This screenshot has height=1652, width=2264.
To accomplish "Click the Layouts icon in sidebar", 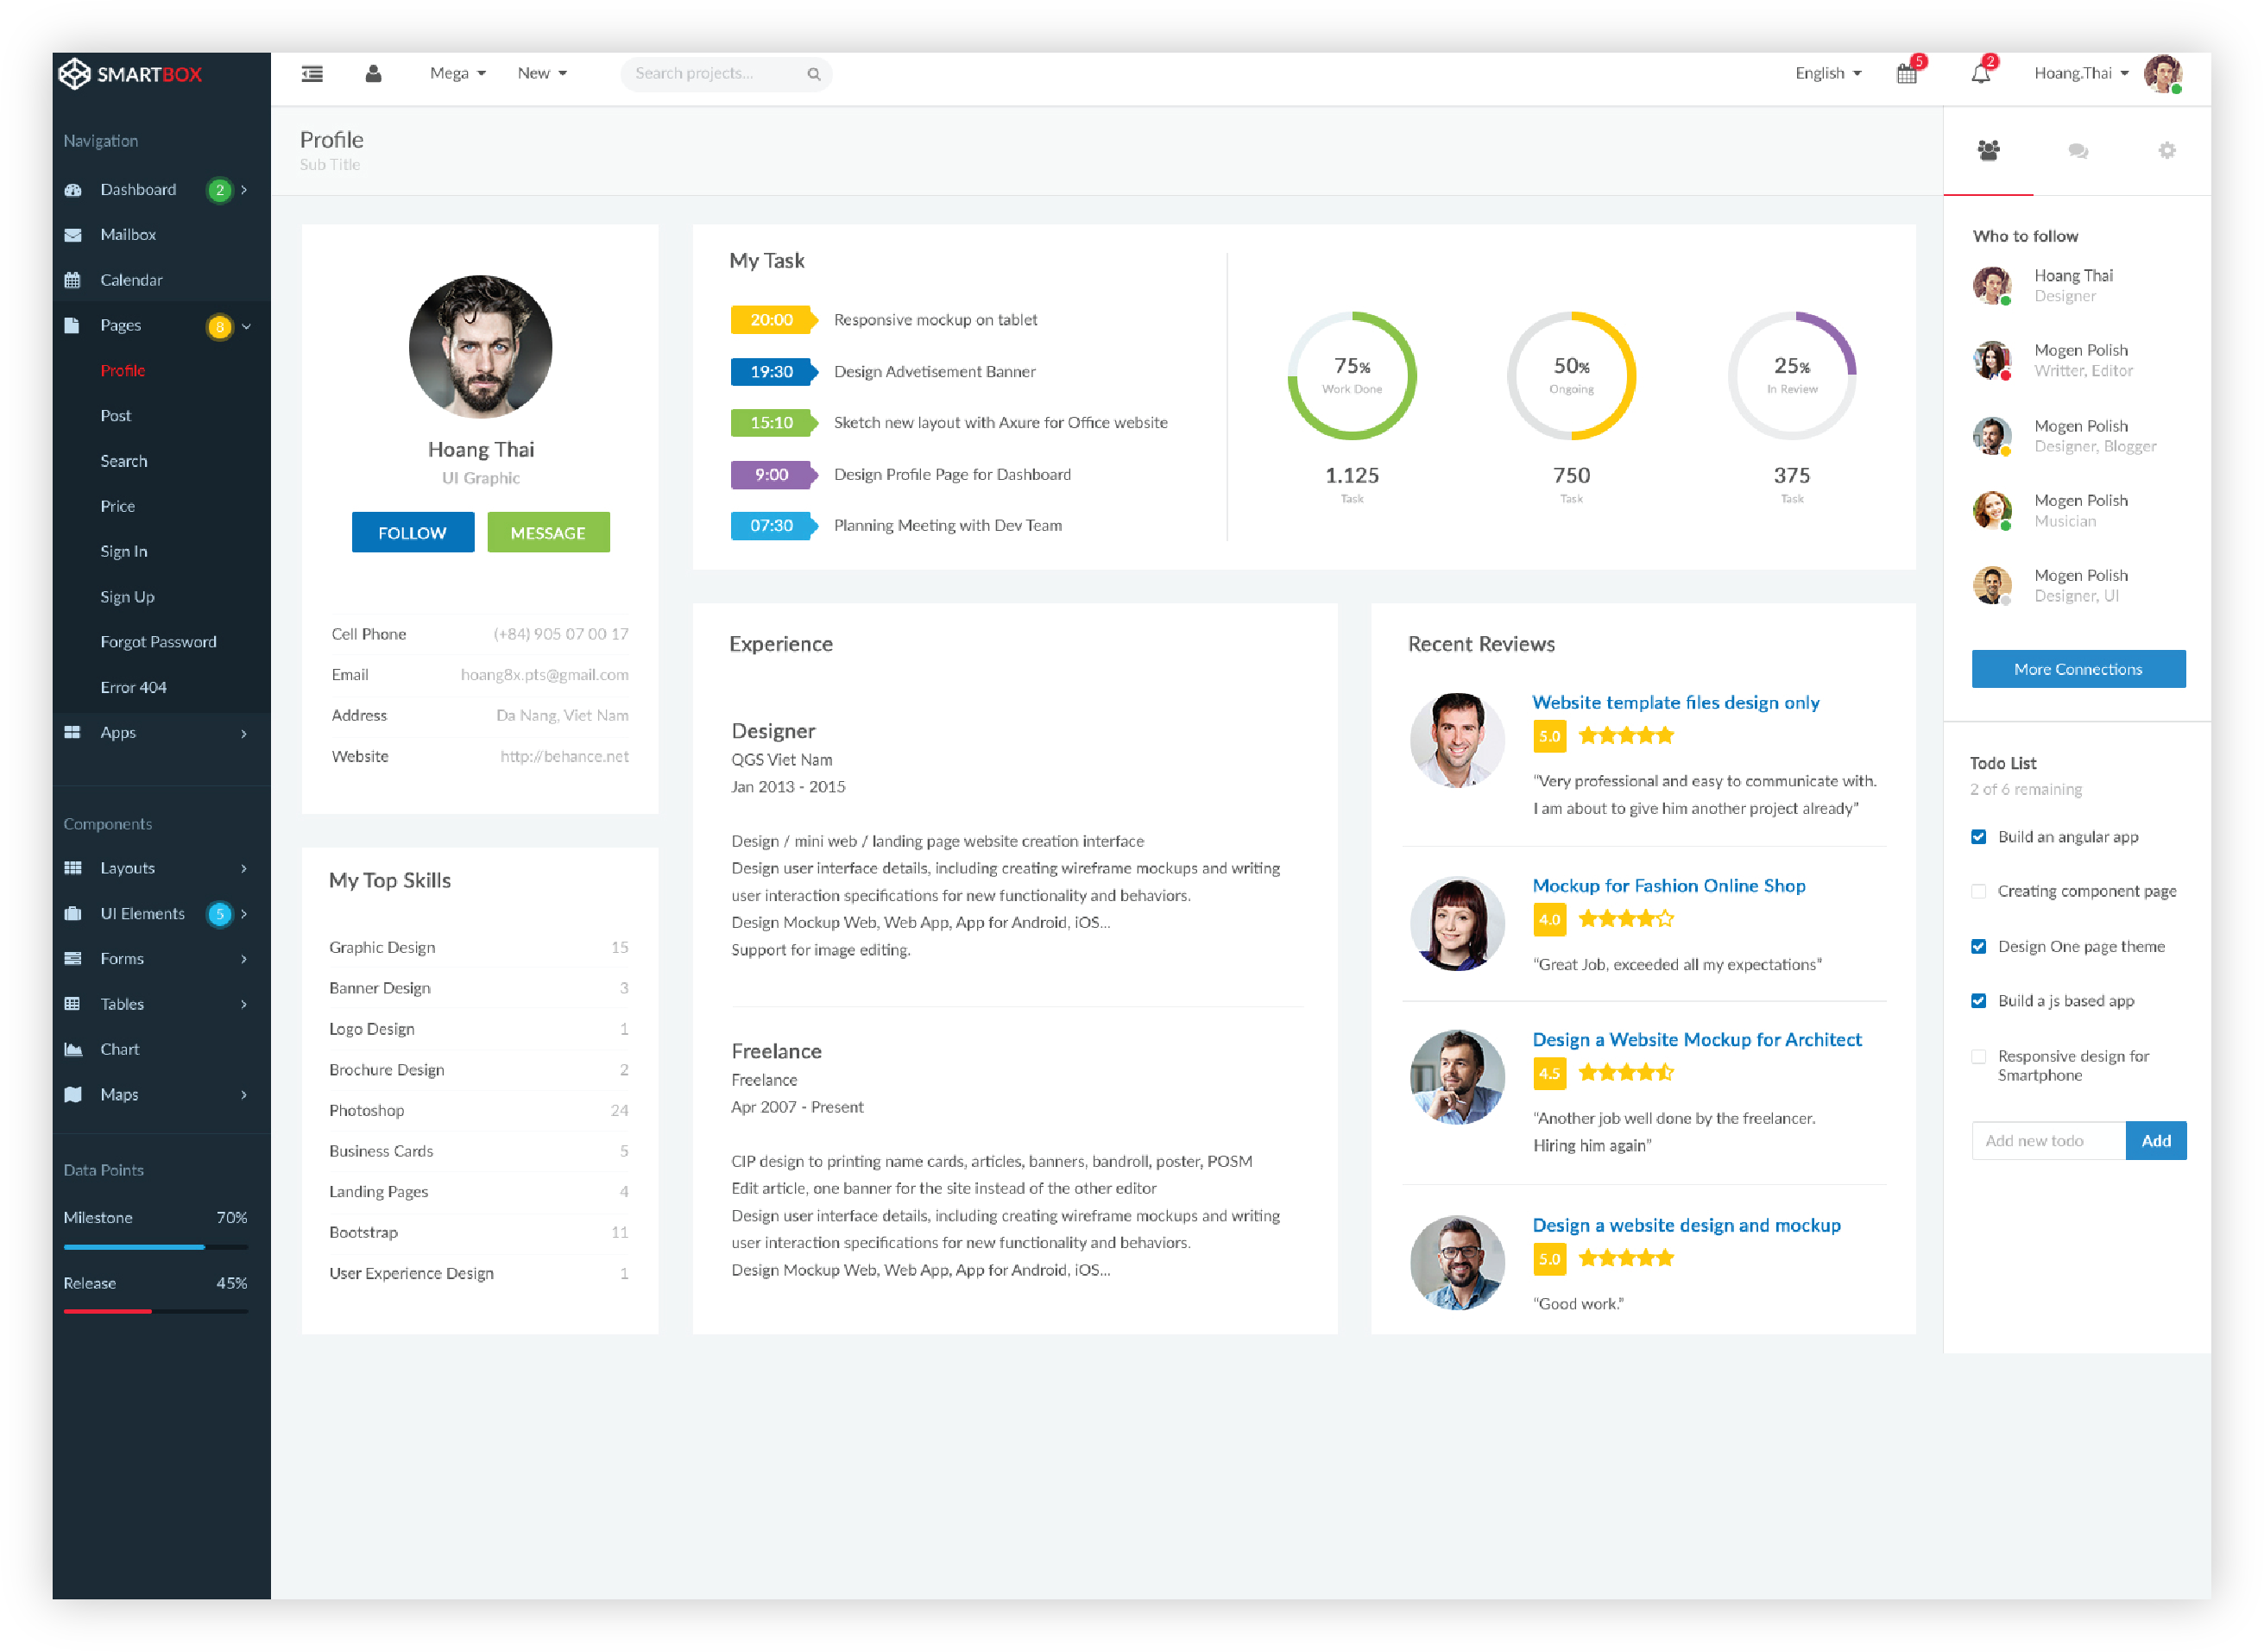I will tap(73, 868).
